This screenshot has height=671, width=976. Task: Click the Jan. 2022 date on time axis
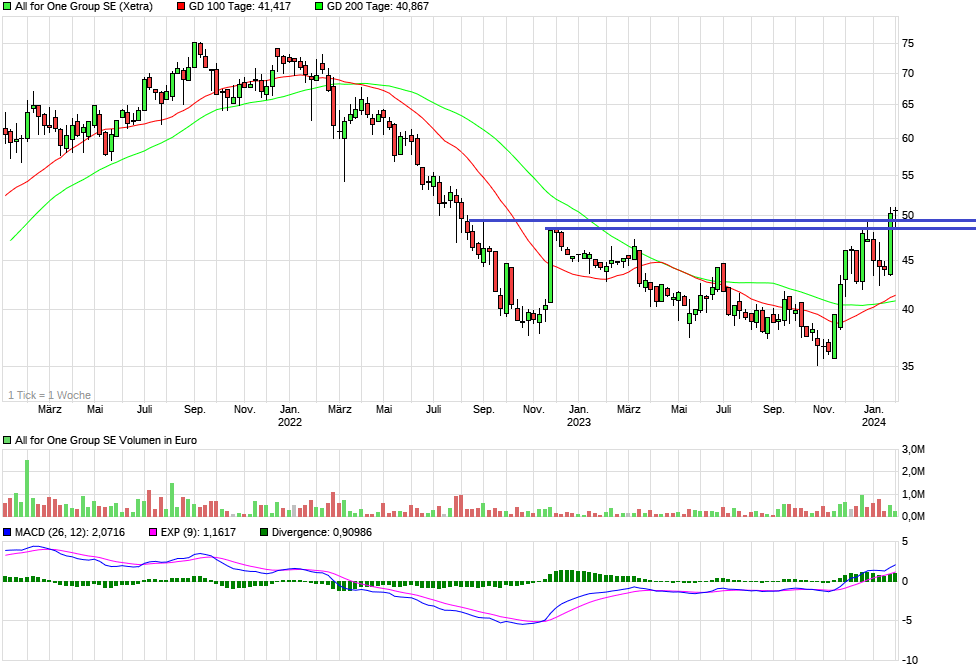point(289,415)
